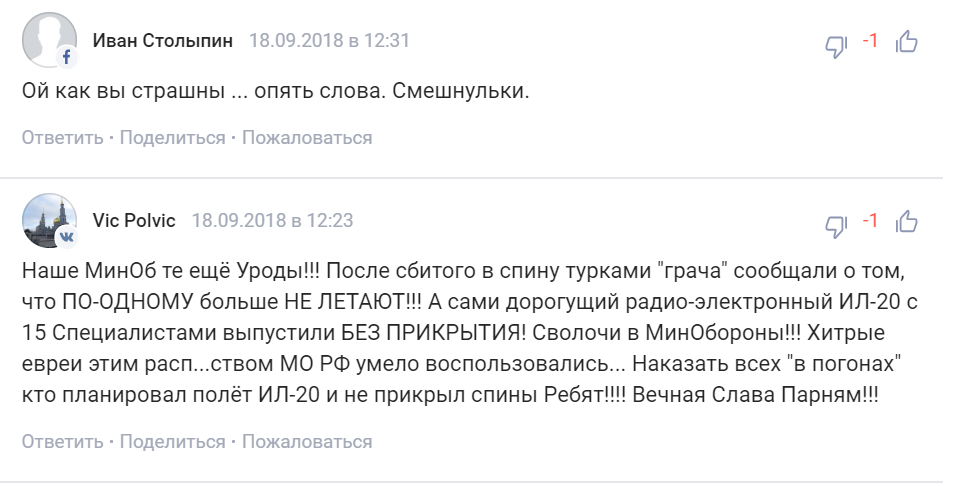Report Vic Polvic's comment via Пожаловаться
Screen dimensions: 957x486
pos(307,442)
